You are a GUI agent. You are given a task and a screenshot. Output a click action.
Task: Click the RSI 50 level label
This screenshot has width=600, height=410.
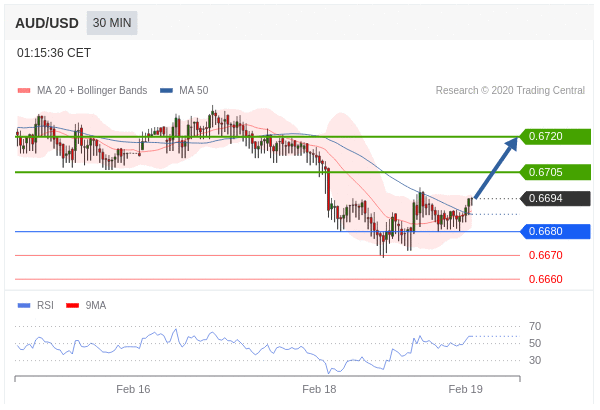tap(535, 343)
